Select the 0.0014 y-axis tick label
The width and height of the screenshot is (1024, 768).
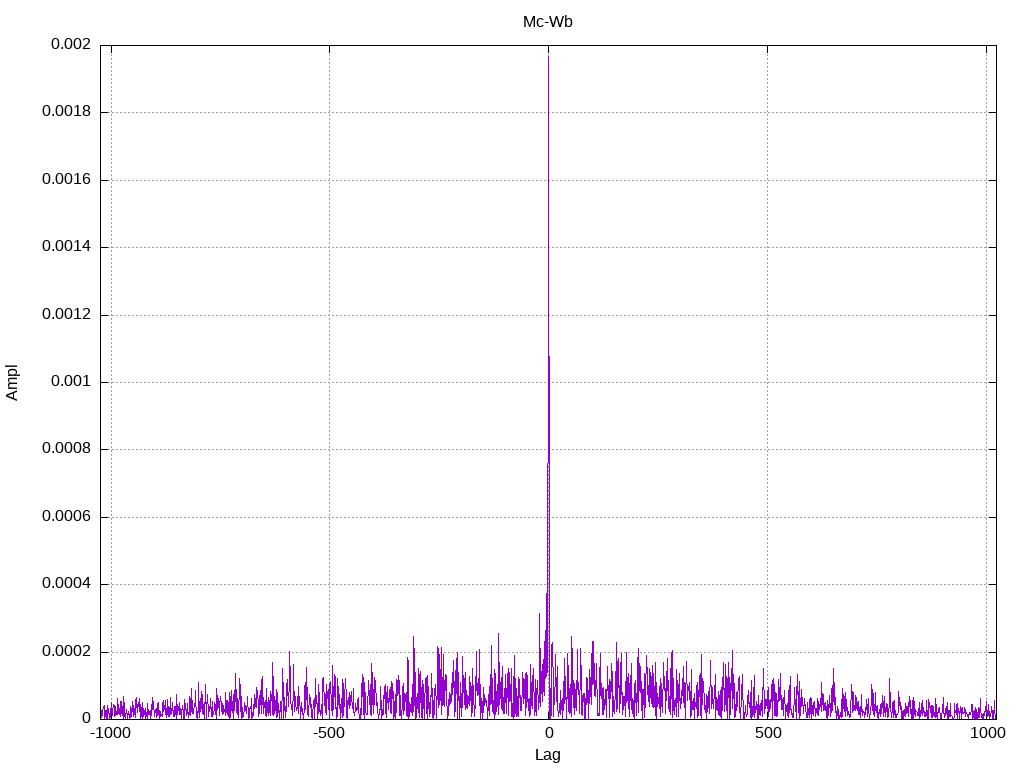66,247
